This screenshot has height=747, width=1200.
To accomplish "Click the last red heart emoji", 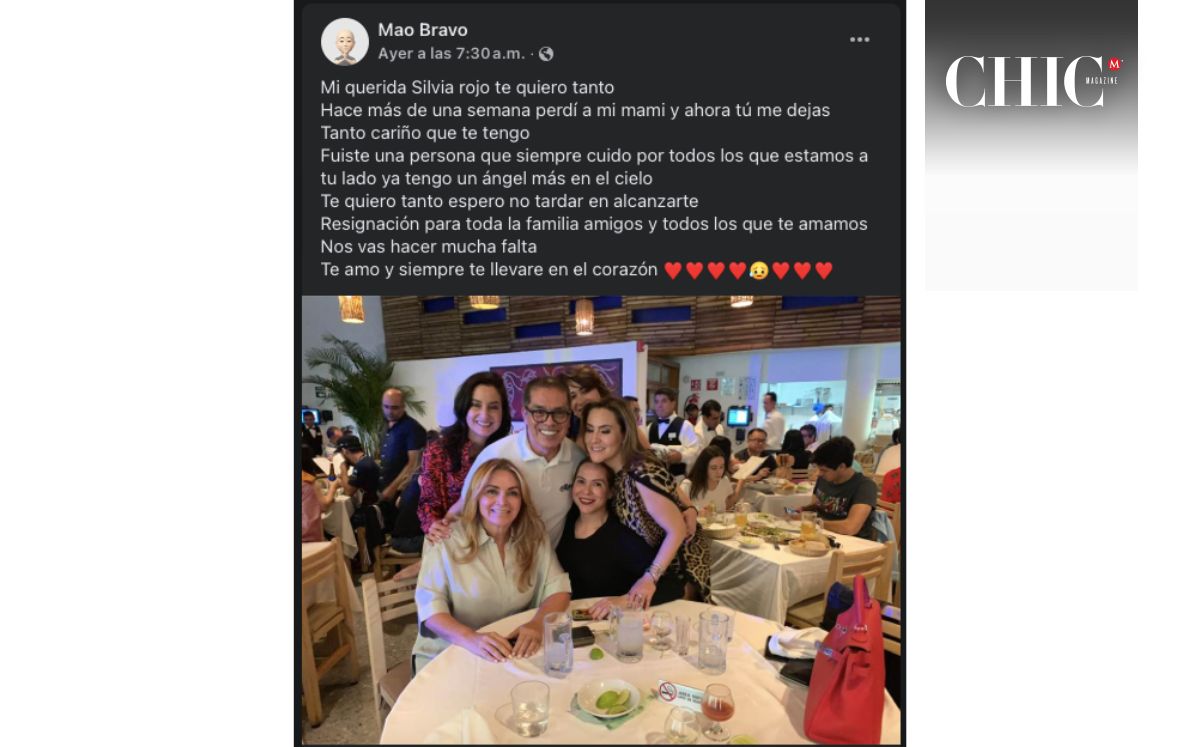I will coord(823,270).
